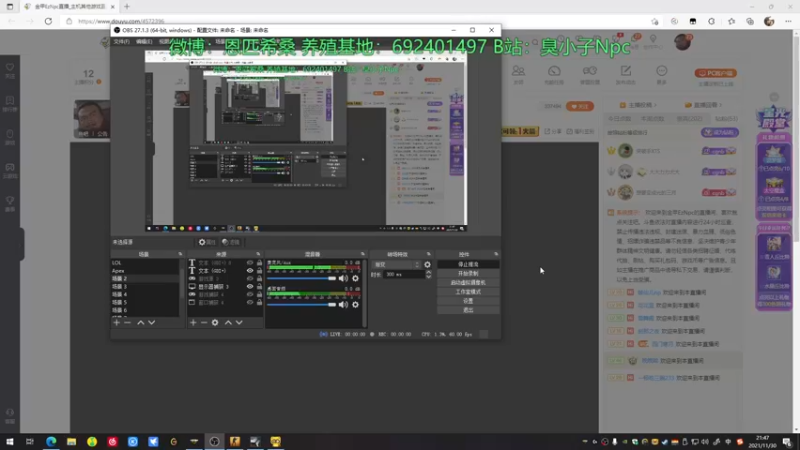Mute the 麦克风/Aux speaker icon

(343, 278)
